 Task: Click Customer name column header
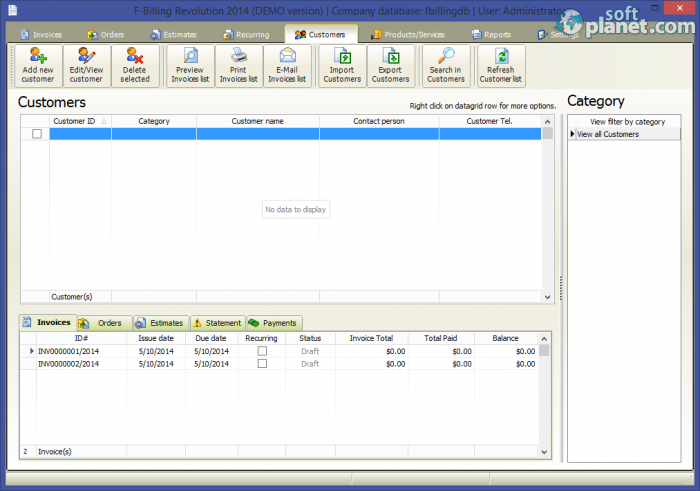click(x=257, y=121)
